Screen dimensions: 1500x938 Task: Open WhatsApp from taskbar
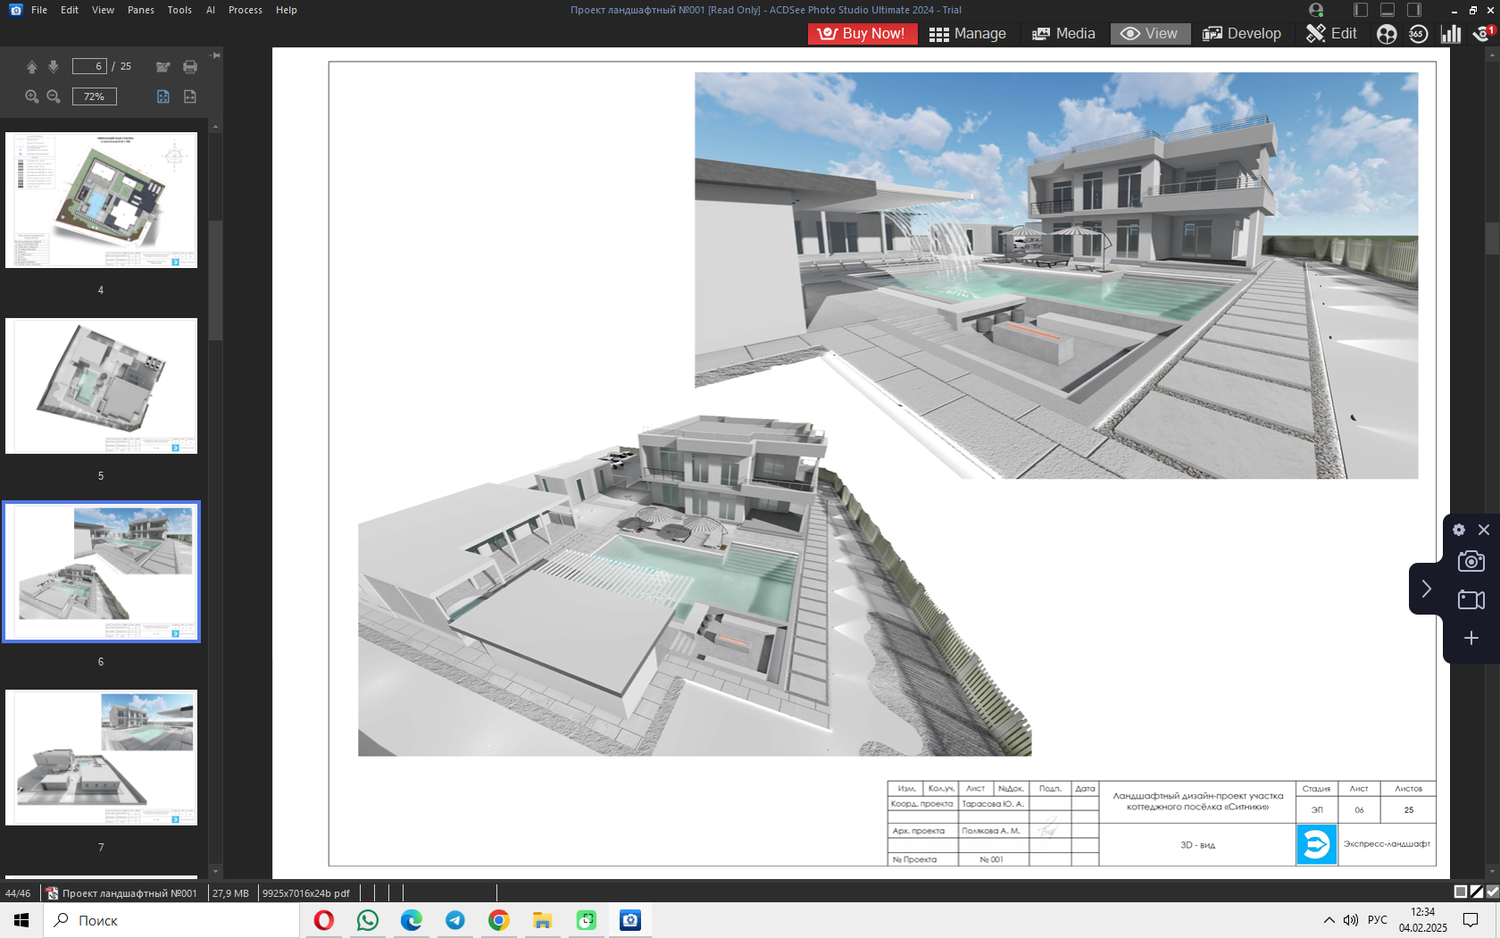point(368,920)
